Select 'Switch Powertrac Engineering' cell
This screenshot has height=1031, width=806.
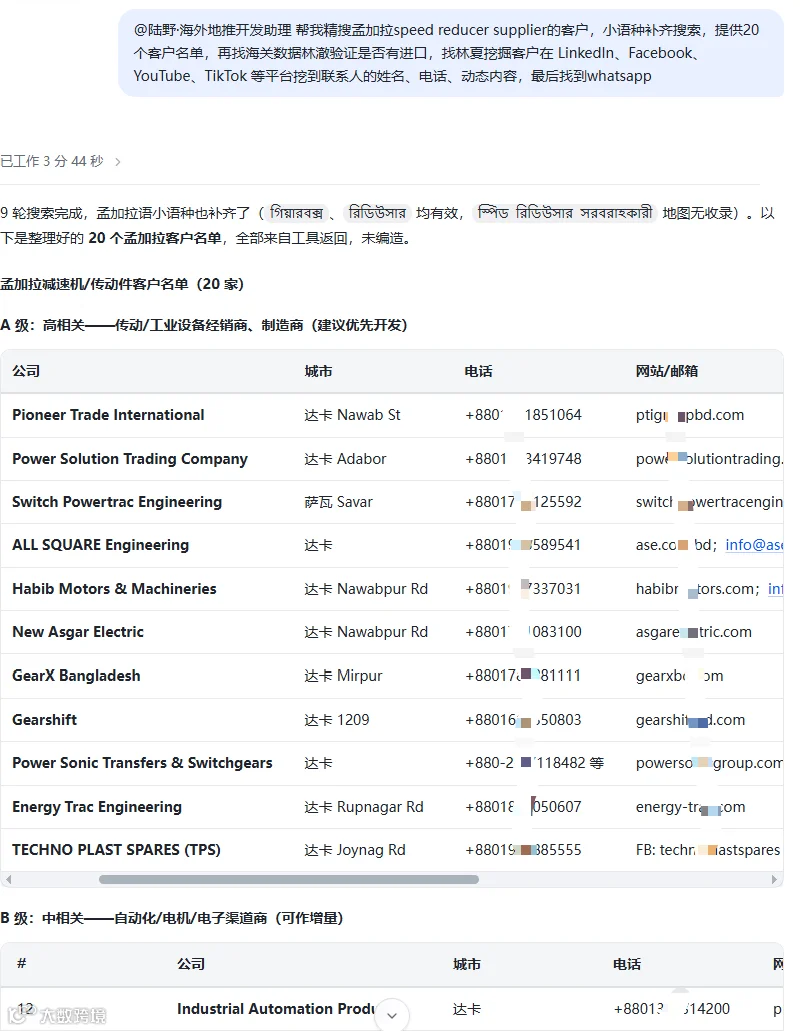tap(117, 502)
